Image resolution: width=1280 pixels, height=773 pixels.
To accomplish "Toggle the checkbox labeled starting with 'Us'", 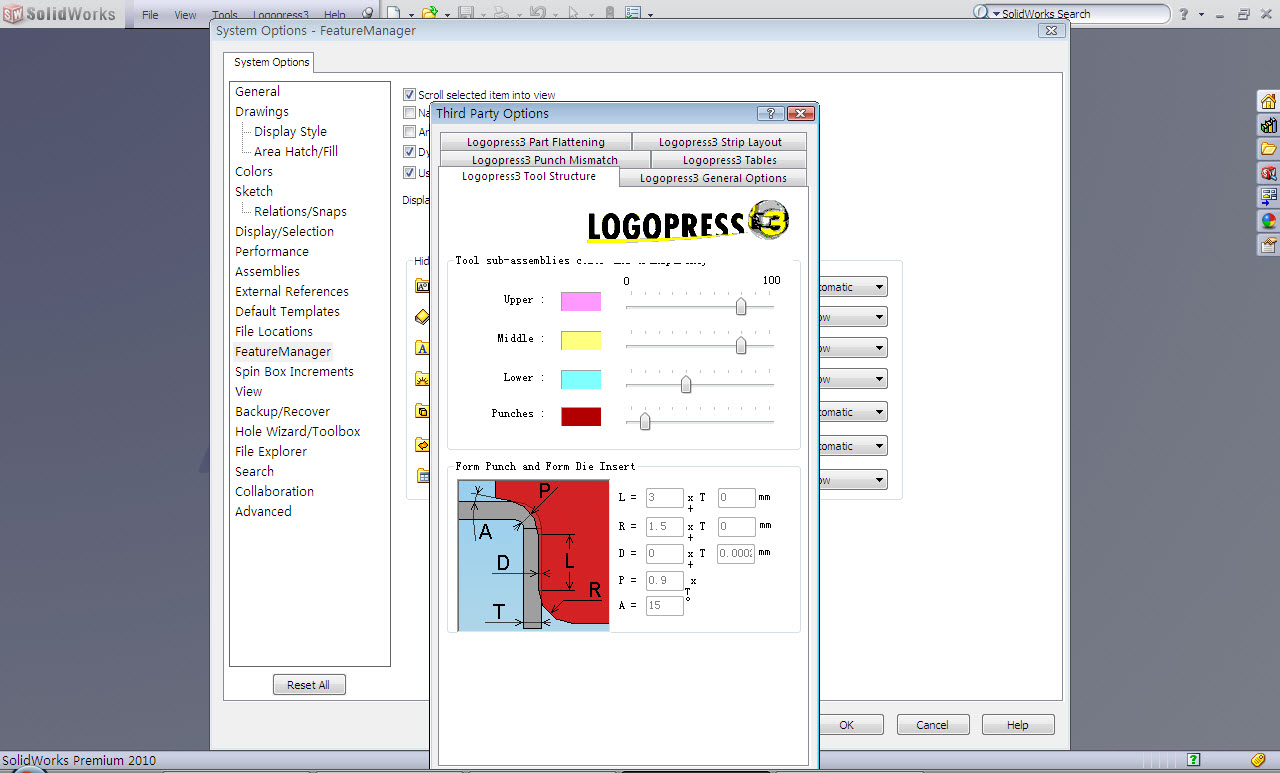I will pos(409,172).
